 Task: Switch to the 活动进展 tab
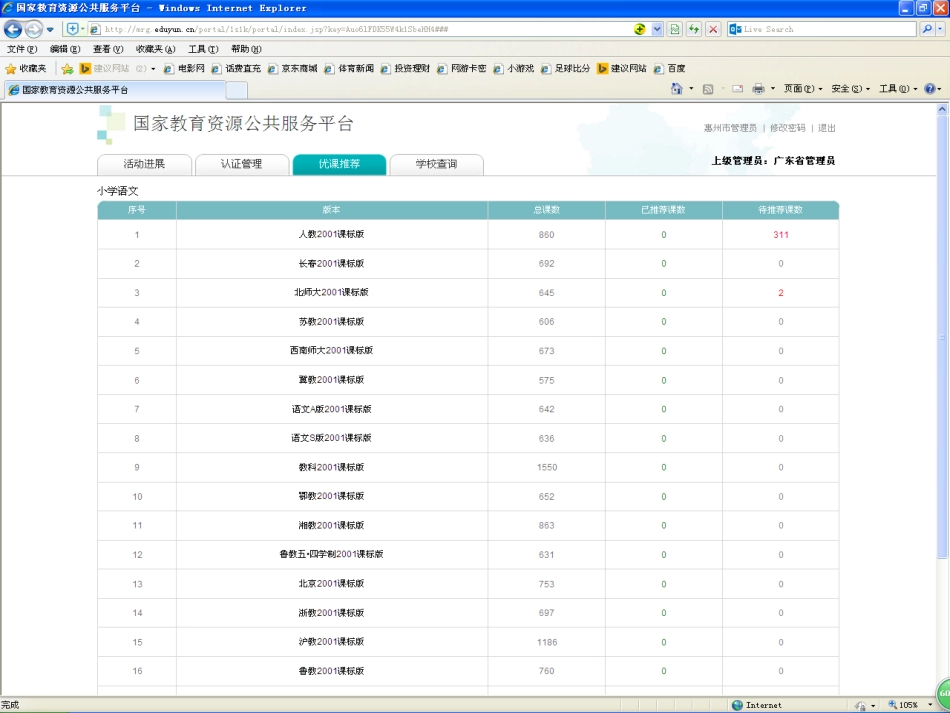coord(144,164)
